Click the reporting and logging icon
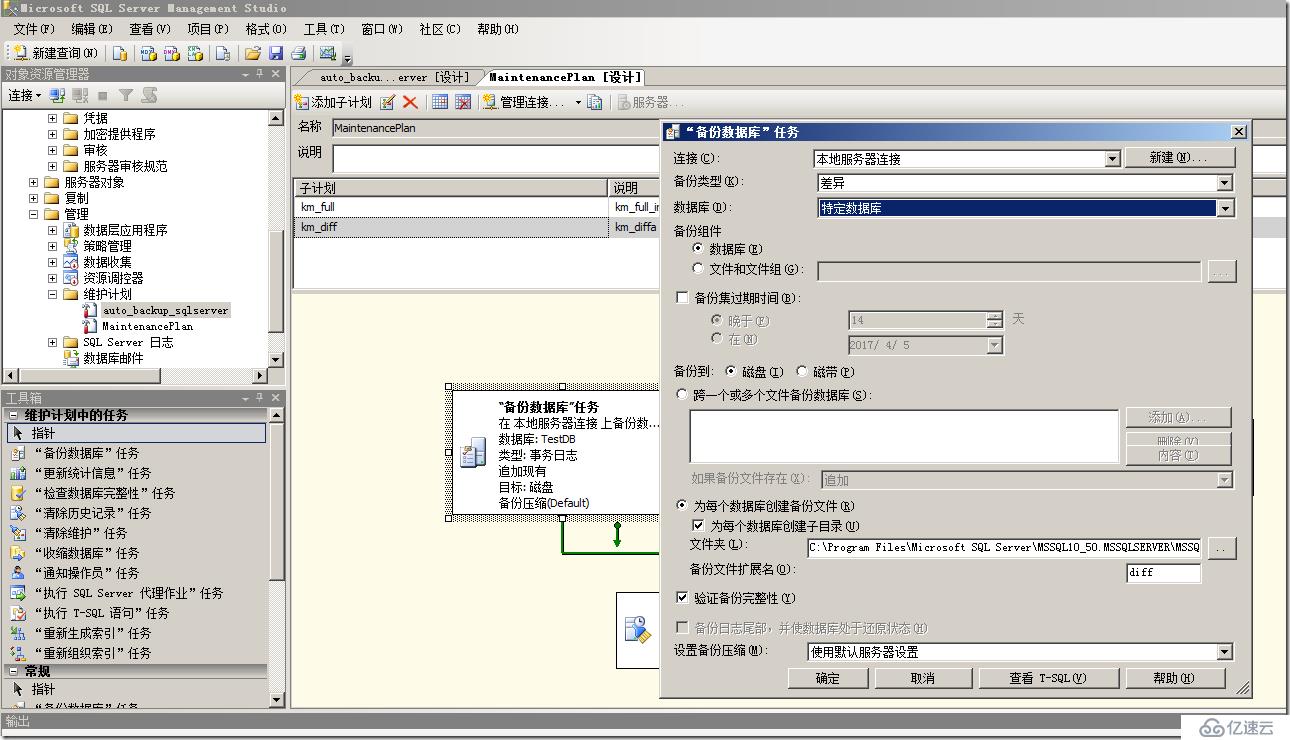Viewport: 1290px width, 740px height. coord(595,102)
